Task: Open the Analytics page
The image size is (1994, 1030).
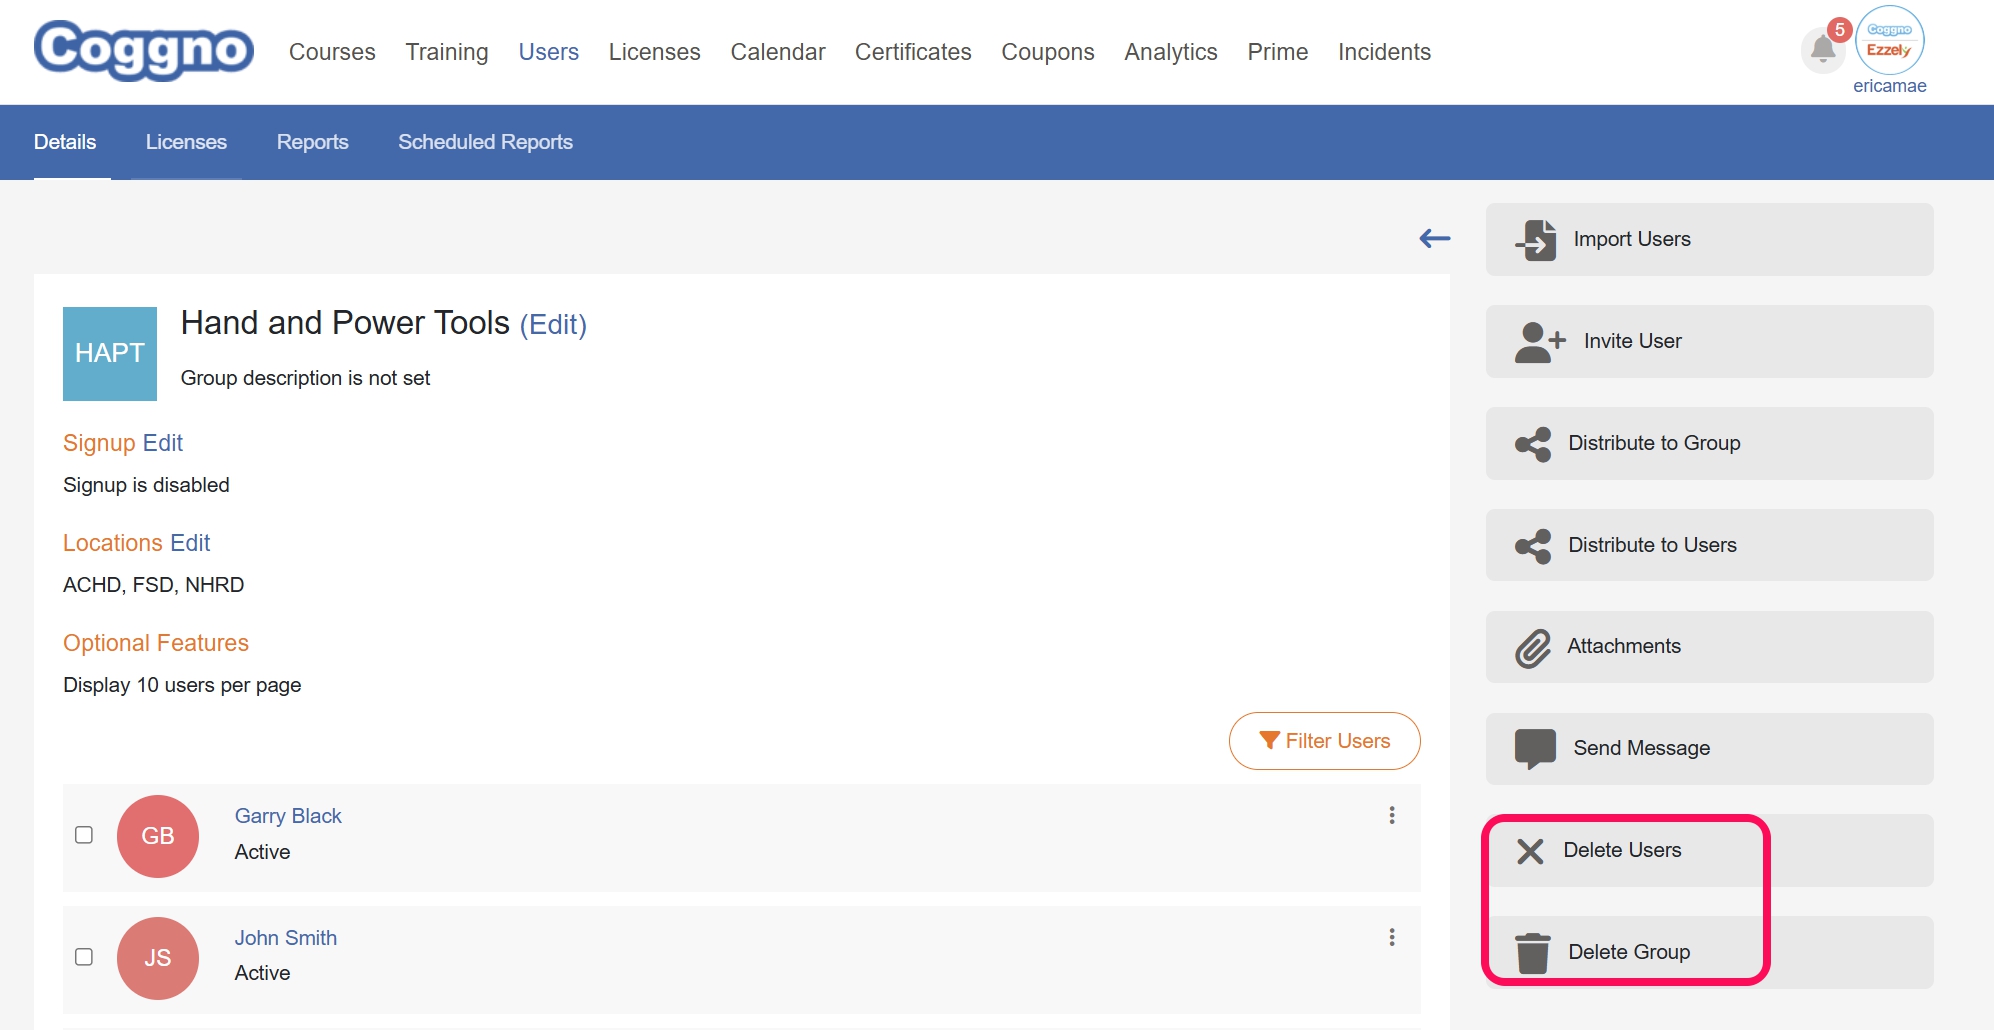Action: (x=1171, y=52)
